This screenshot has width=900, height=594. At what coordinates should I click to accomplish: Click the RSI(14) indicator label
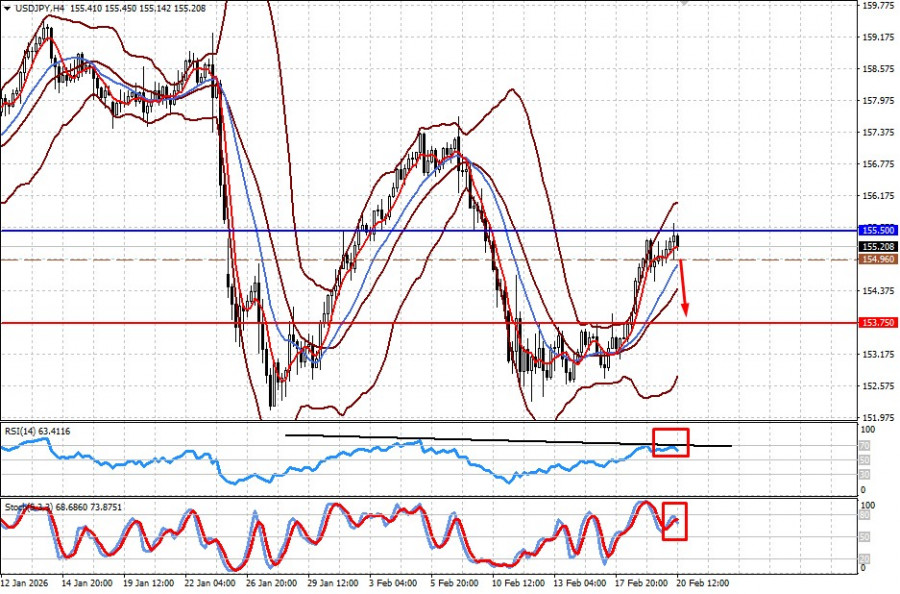pos(42,431)
